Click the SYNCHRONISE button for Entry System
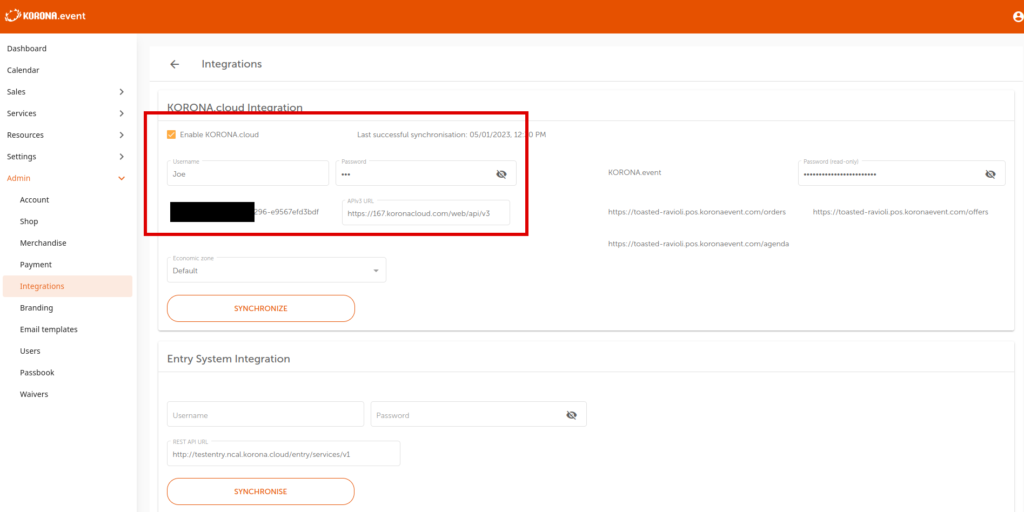The image size is (1024, 512). (261, 491)
